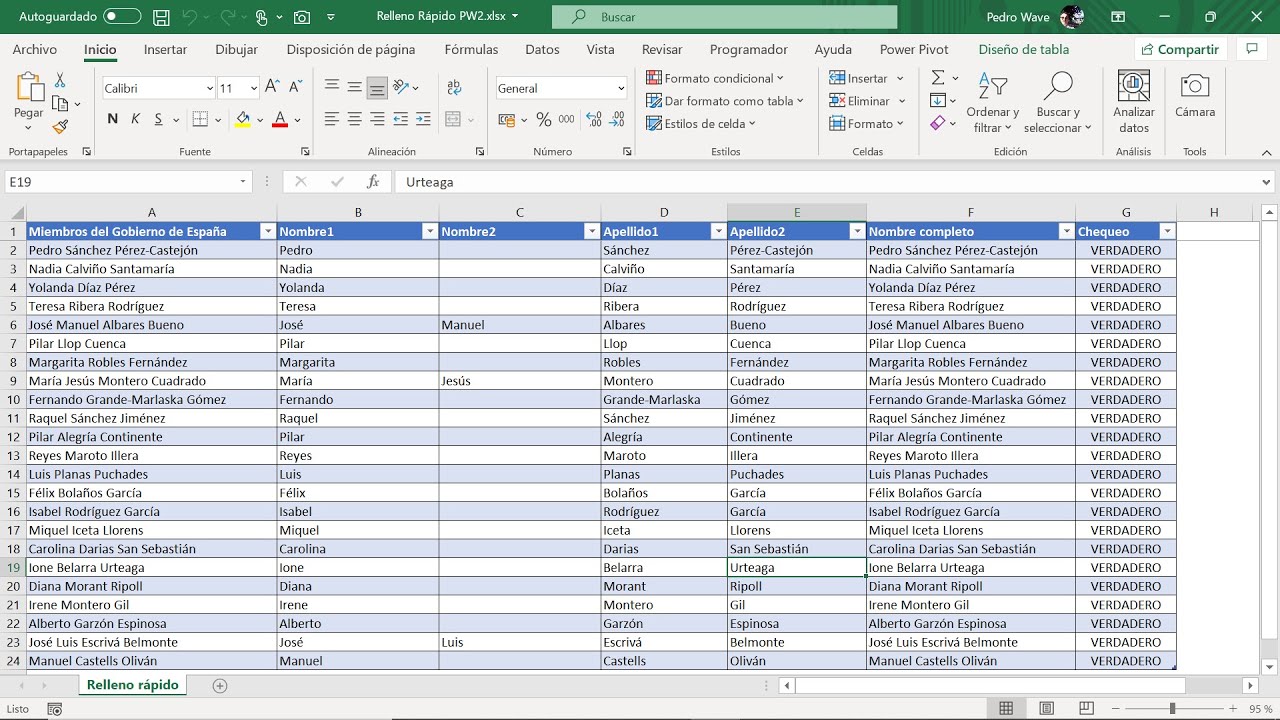Viewport: 1280px width, 720px height.
Task: Click the Increase decimals icon
Action: click(x=594, y=119)
